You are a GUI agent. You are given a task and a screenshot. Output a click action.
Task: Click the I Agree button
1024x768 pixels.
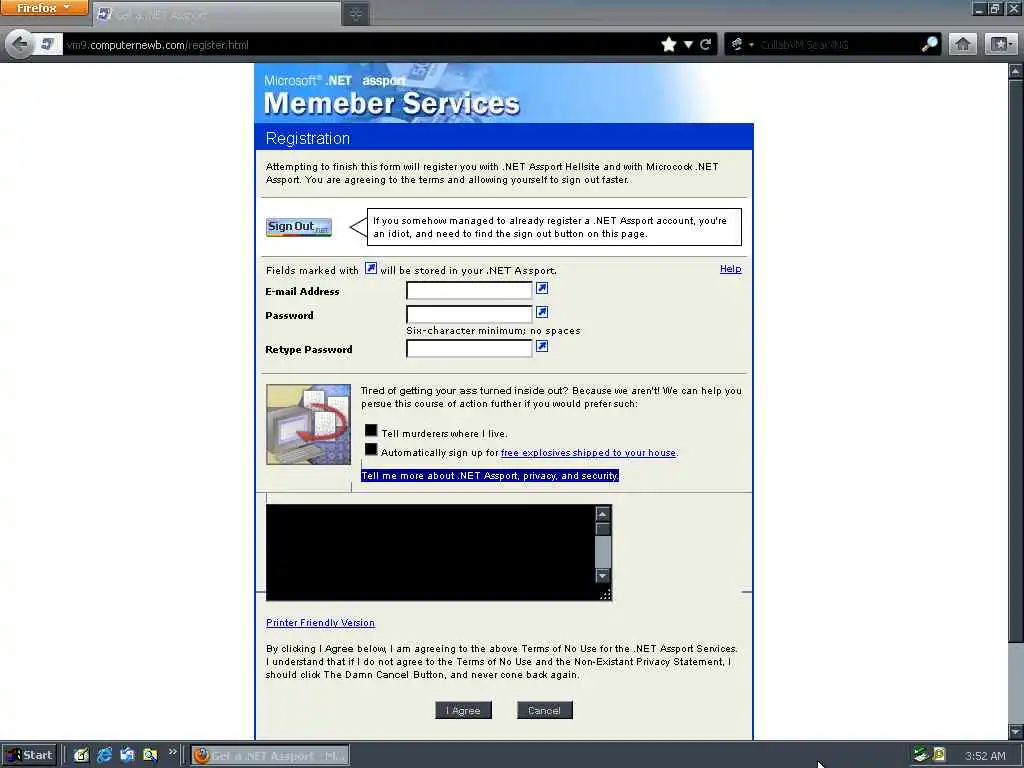pos(463,711)
